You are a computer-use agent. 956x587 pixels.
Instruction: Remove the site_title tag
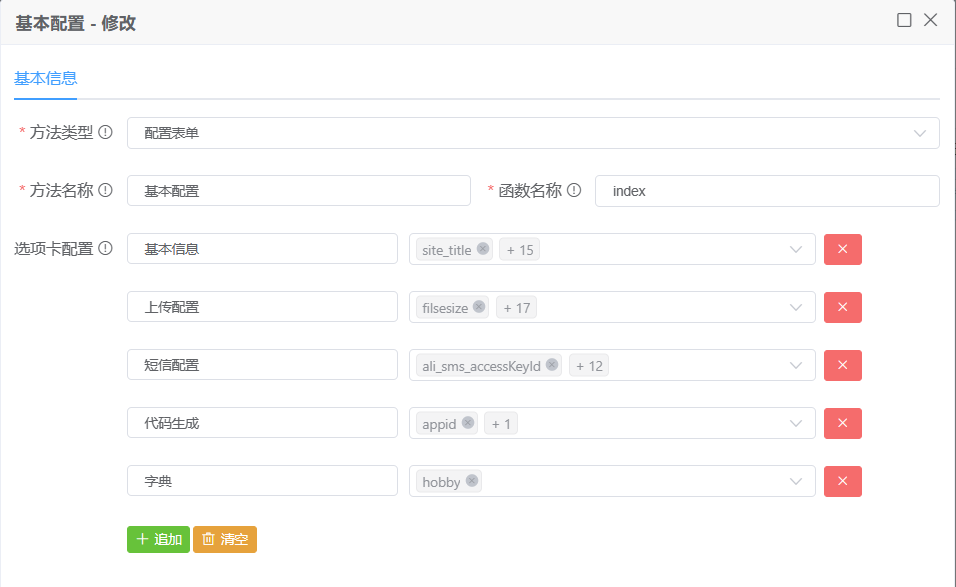(483, 249)
